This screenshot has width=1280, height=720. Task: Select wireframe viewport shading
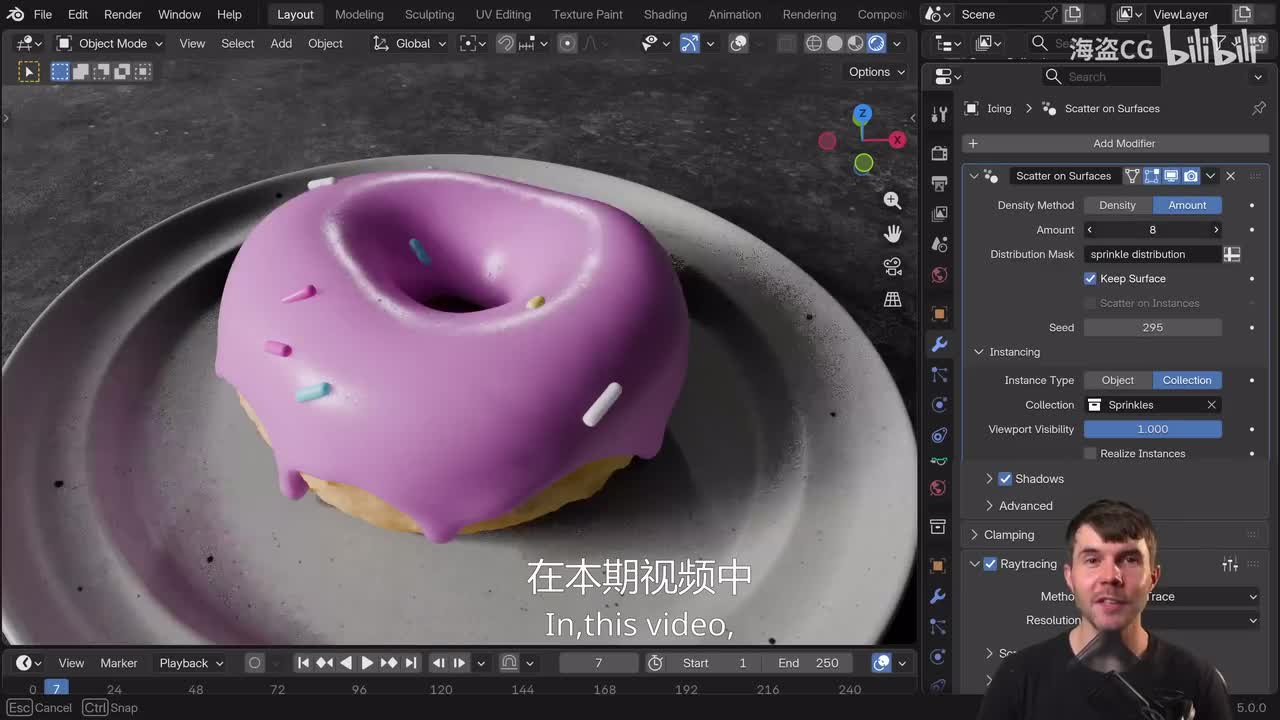[814, 43]
